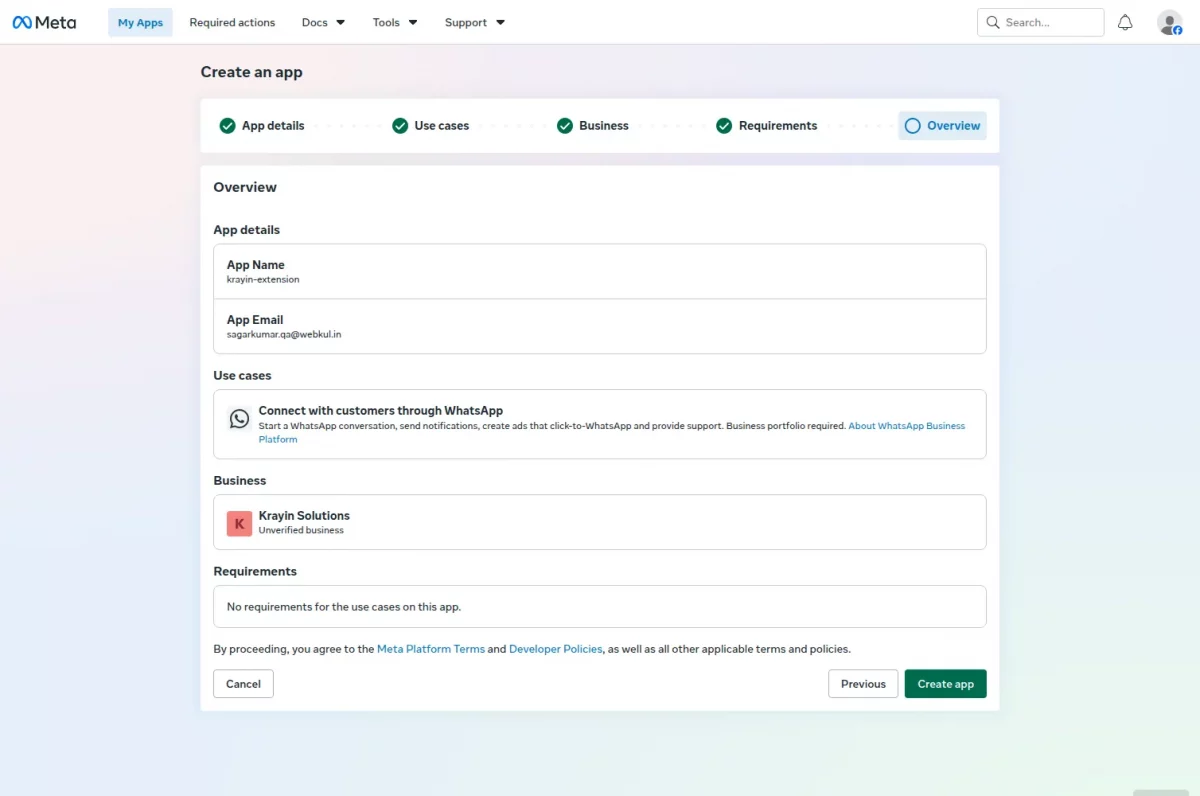Viewport: 1200px width, 796px height.
Task: Click the Meta logo
Action: coord(44,22)
